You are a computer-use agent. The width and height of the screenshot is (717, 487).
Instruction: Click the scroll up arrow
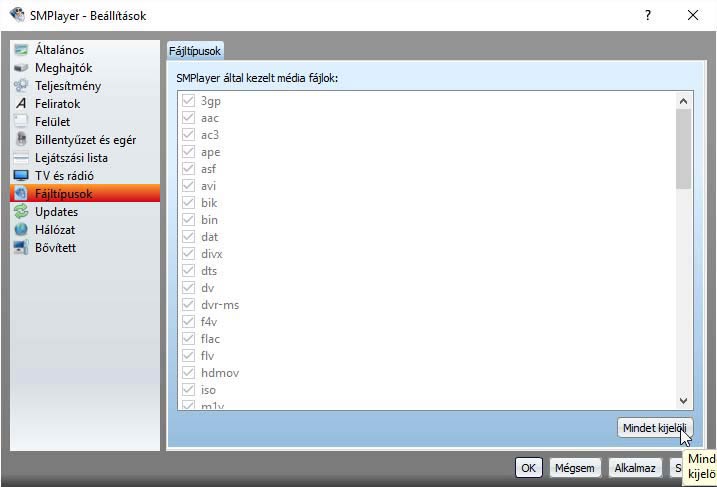(x=683, y=101)
